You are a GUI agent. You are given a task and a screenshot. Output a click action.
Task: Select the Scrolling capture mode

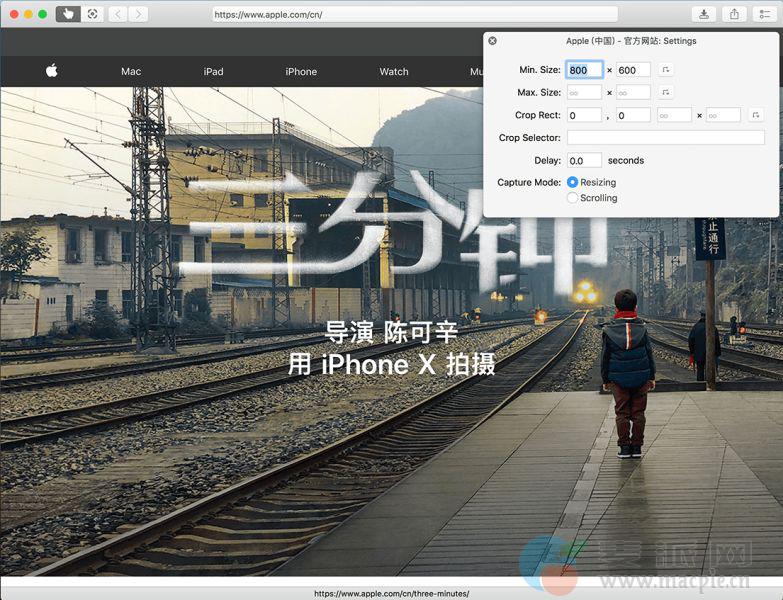click(x=573, y=198)
